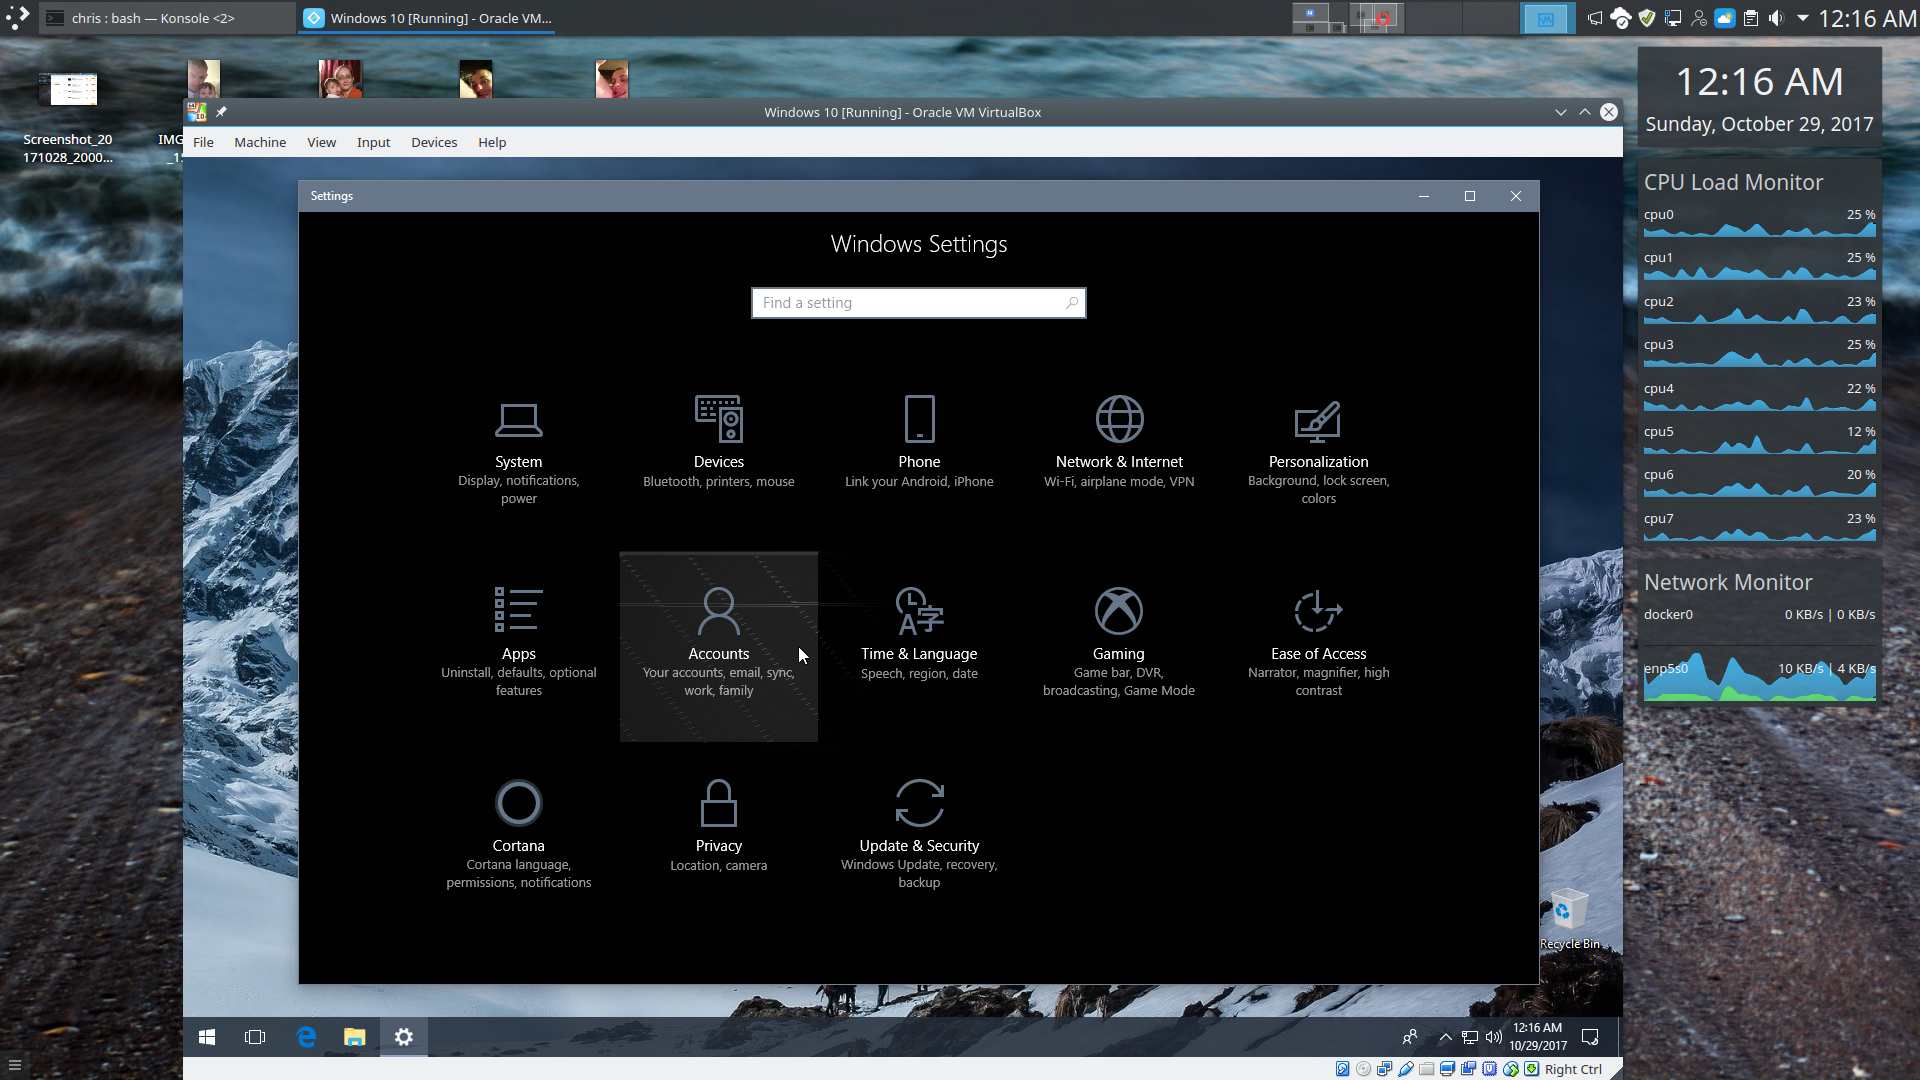
Task: Launch Microsoft Edge from the taskbar
Action: (306, 1037)
